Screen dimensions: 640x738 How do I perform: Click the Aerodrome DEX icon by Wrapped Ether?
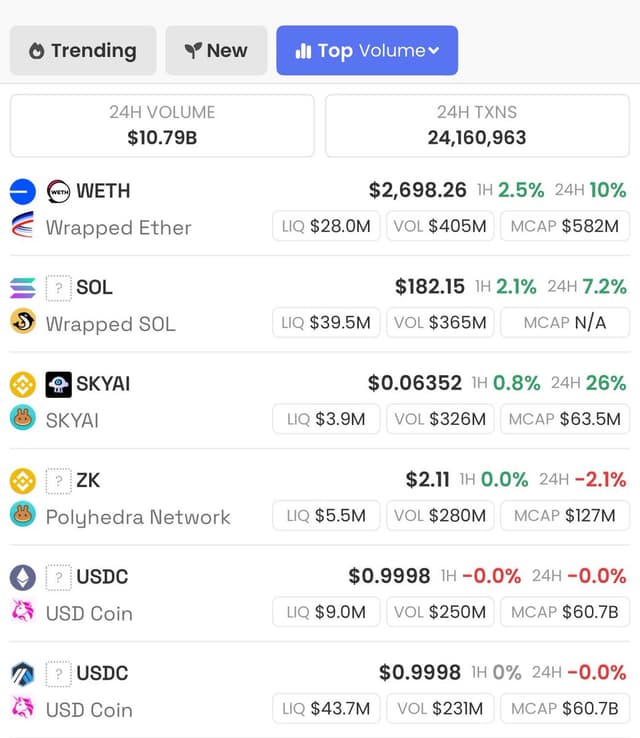[x=23, y=225]
